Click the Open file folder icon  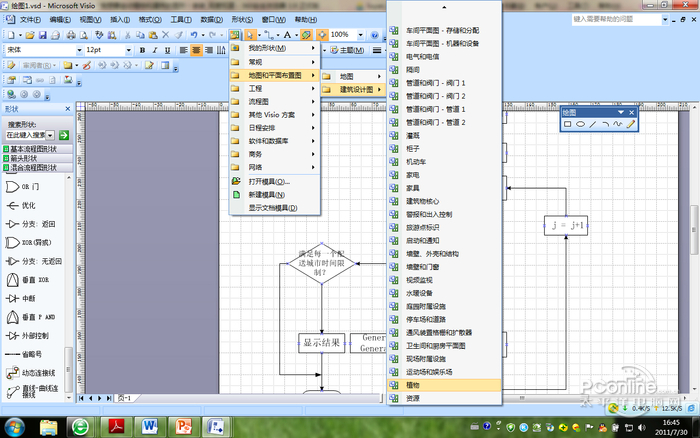pos(30,35)
